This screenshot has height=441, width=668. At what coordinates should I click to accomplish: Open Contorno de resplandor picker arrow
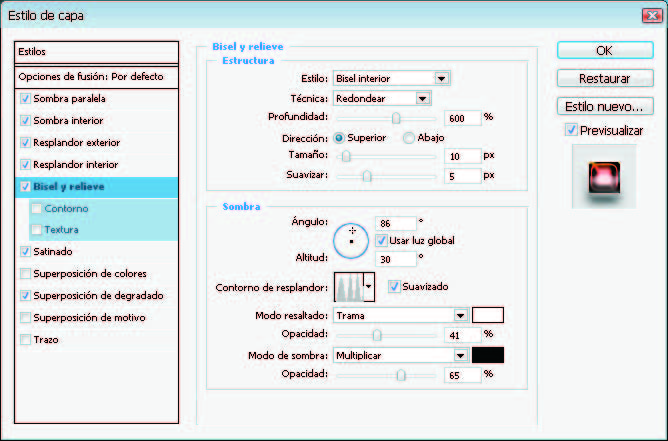point(369,287)
